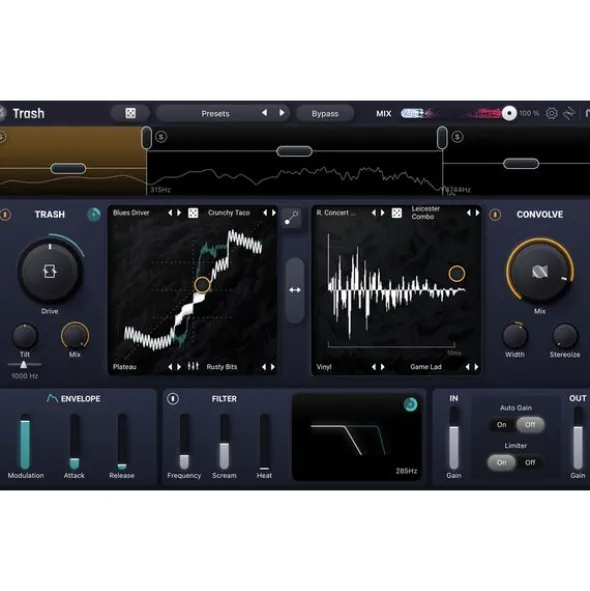Solo the middle frequency band
The height and width of the screenshot is (591, 590).
(161, 136)
